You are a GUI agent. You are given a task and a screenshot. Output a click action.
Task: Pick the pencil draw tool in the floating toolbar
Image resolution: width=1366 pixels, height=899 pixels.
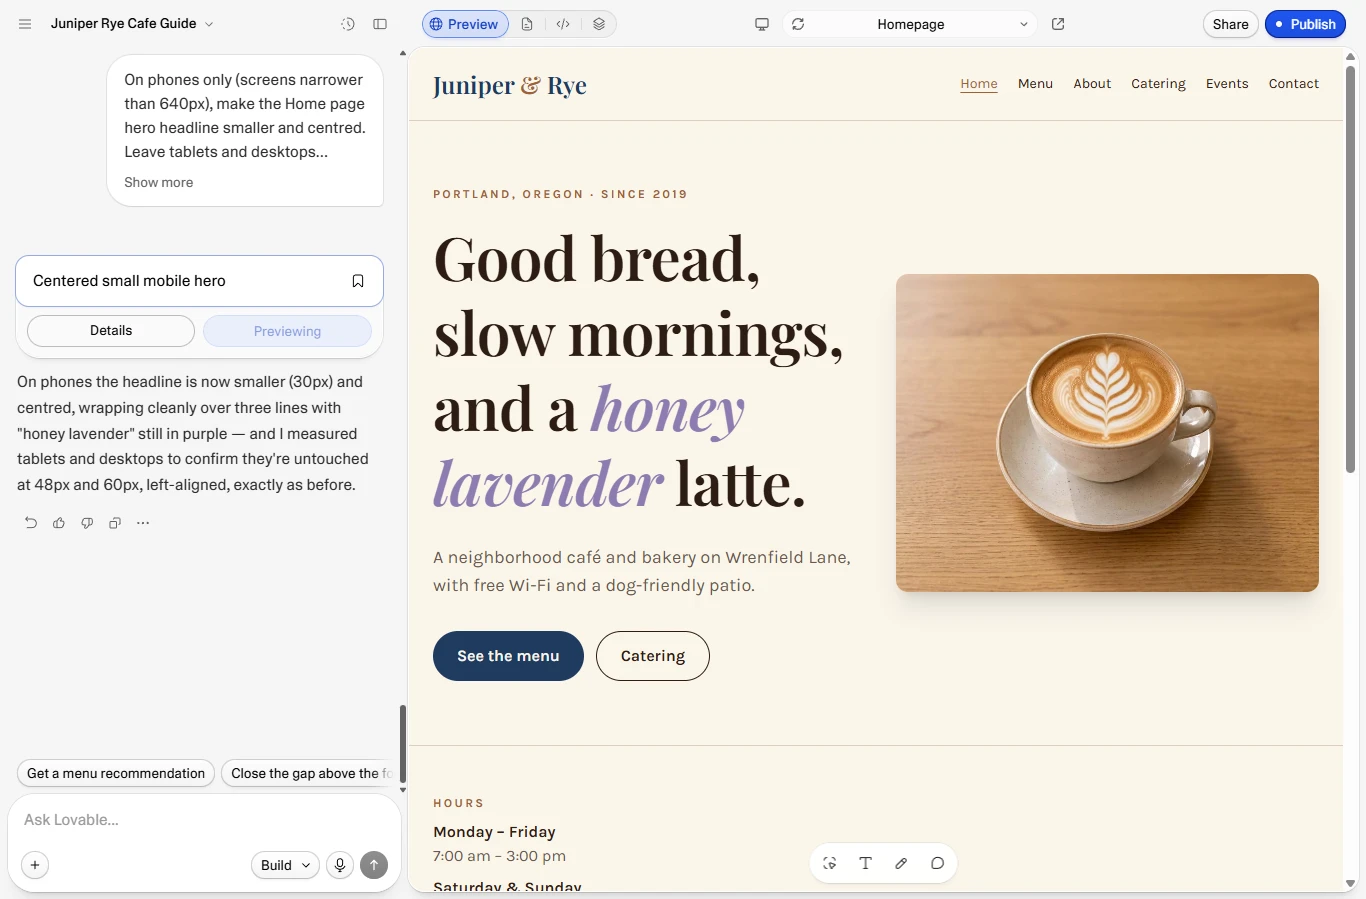[901, 863]
